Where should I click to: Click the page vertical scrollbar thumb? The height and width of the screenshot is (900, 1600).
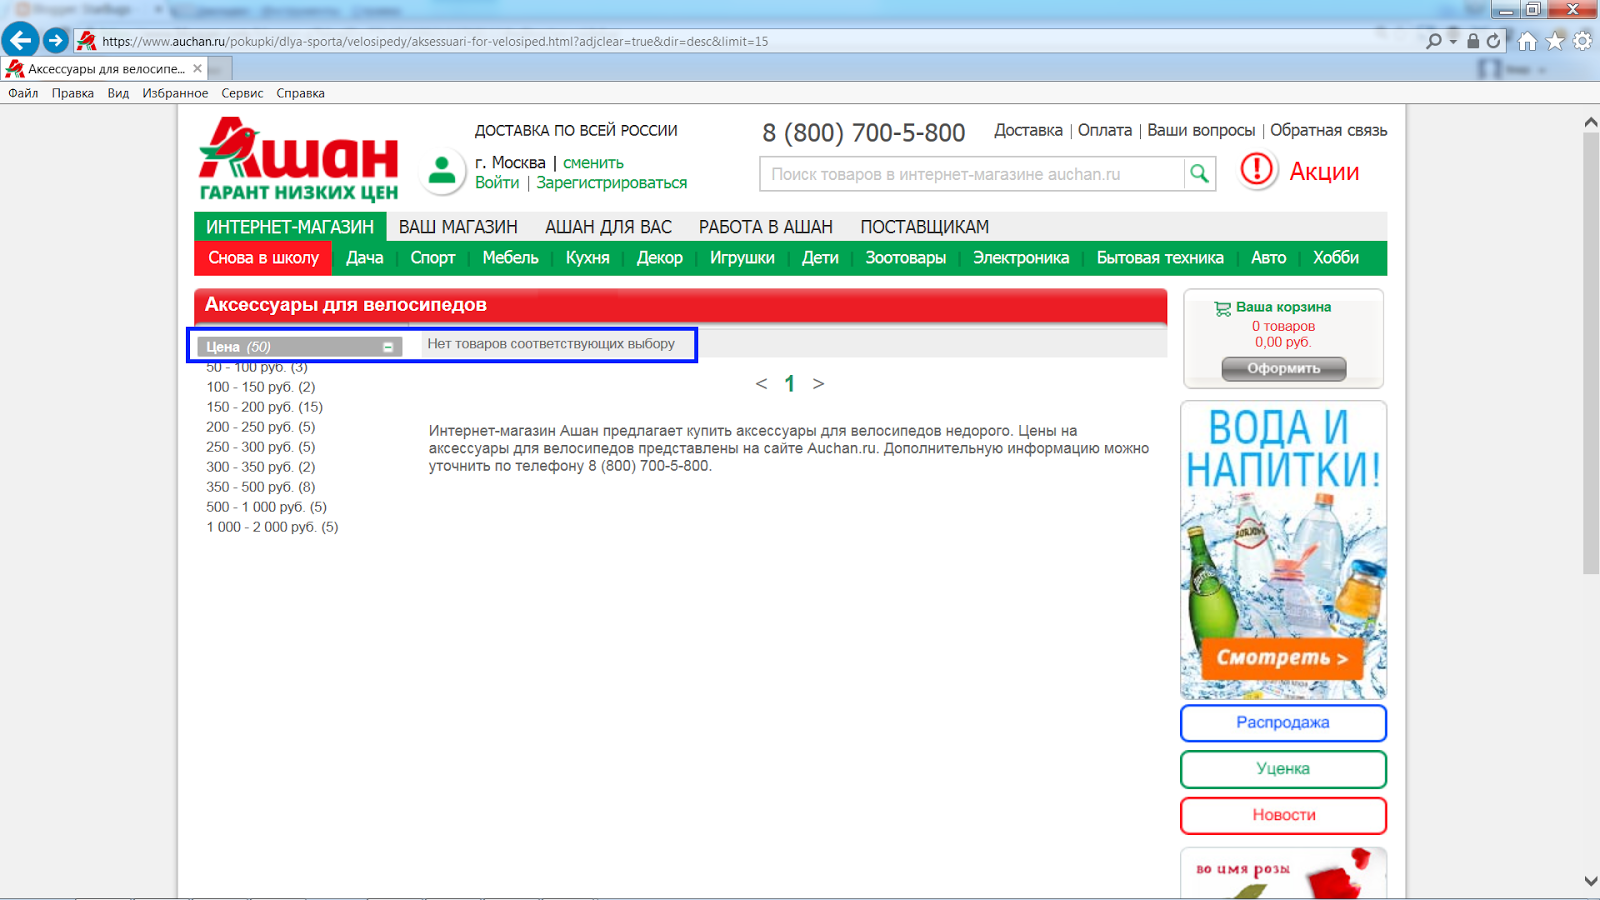(1591, 353)
